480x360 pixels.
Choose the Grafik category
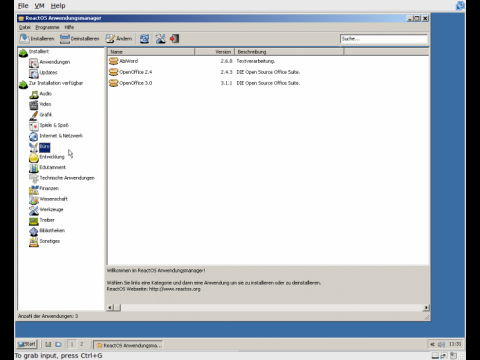click(46, 115)
